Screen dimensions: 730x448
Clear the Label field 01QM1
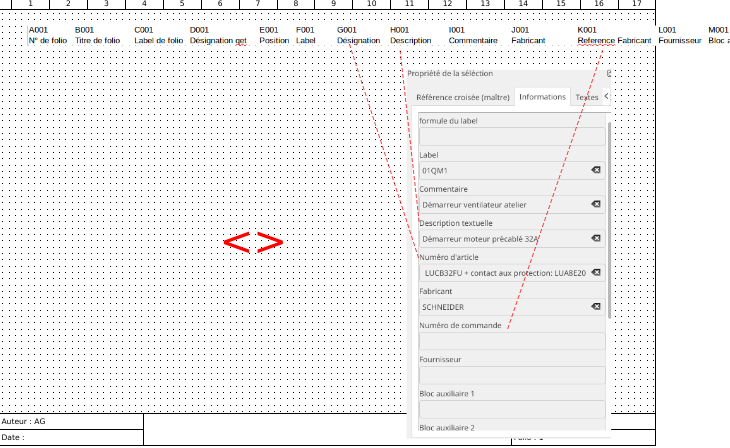(x=595, y=171)
